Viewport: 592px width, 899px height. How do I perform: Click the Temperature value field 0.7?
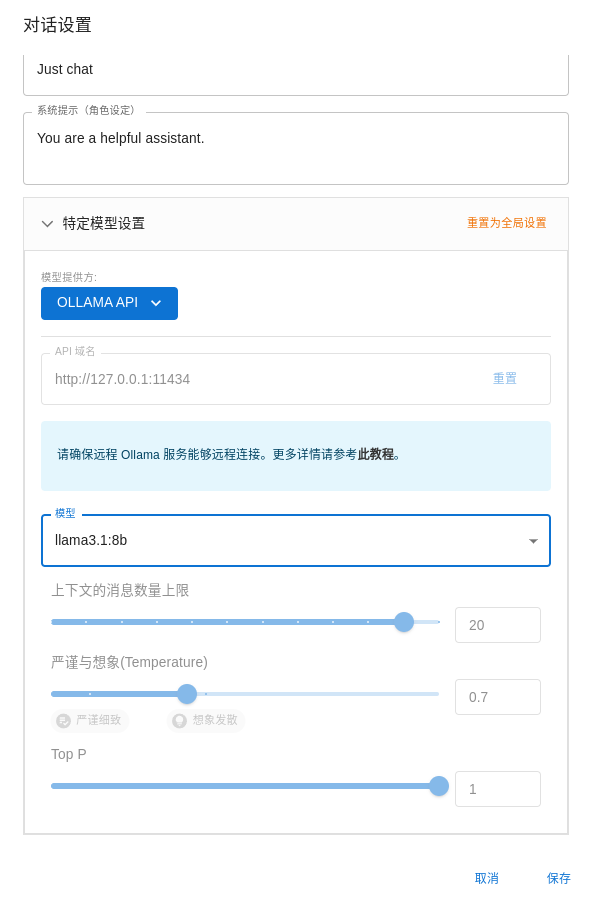coord(497,697)
